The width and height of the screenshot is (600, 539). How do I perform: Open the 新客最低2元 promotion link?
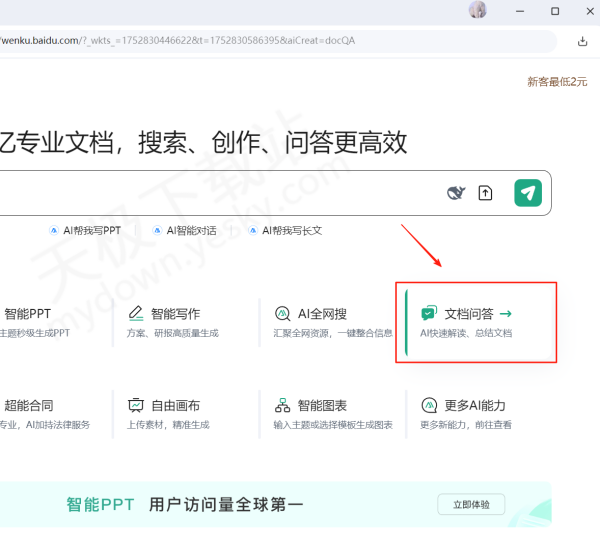557,81
